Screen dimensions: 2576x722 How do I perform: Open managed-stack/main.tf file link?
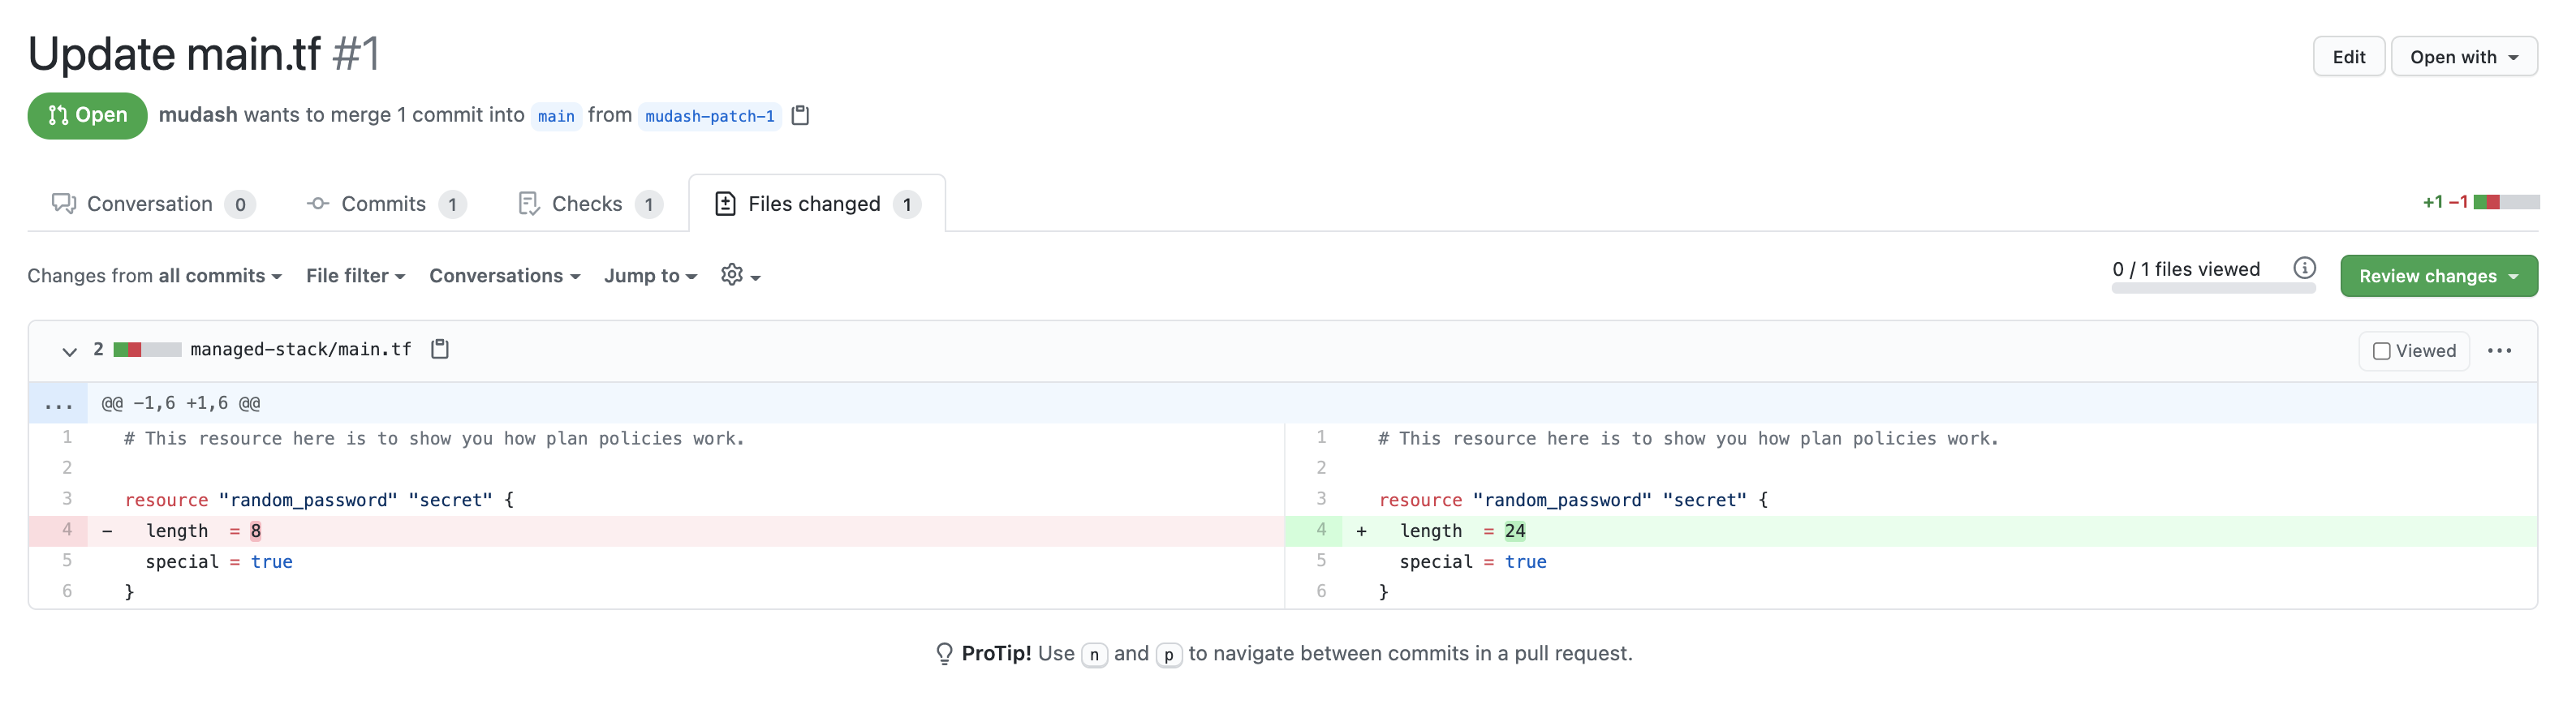pyautogui.click(x=301, y=349)
